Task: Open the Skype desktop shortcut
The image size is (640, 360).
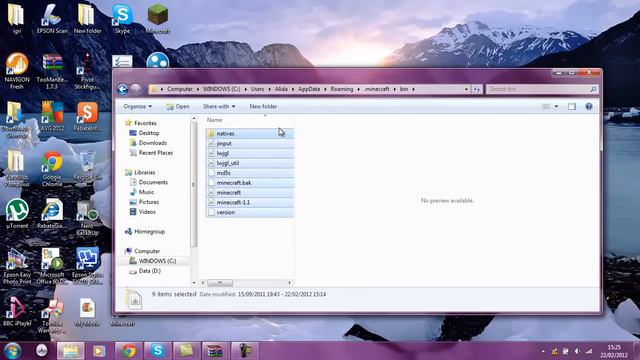Action: [122, 19]
